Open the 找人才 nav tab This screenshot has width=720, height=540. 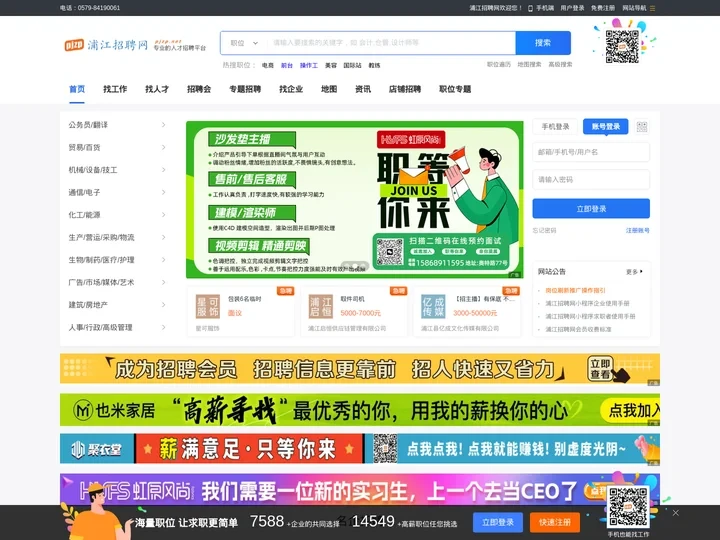[x=157, y=89]
